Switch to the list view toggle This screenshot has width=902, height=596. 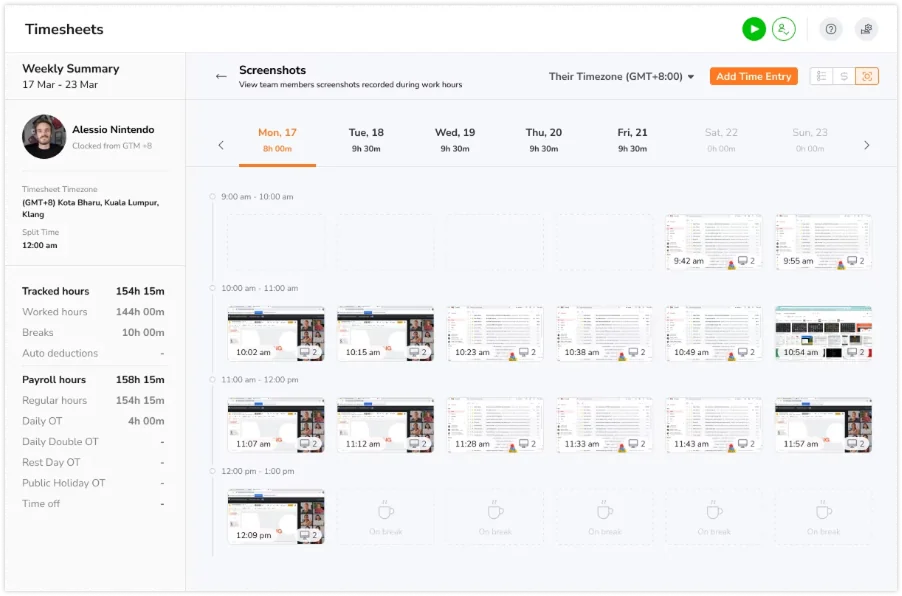tap(821, 76)
